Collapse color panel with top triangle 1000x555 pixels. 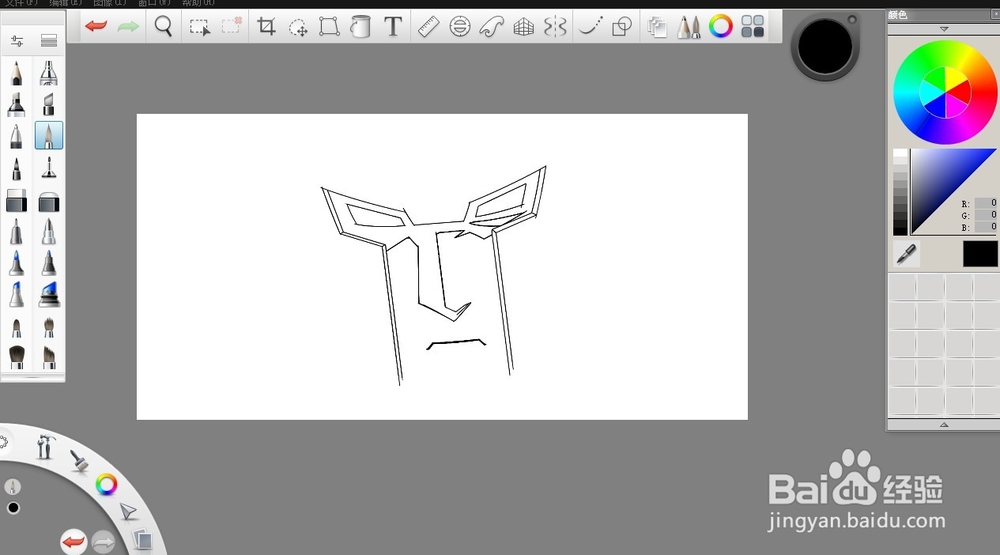(x=944, y=29)
